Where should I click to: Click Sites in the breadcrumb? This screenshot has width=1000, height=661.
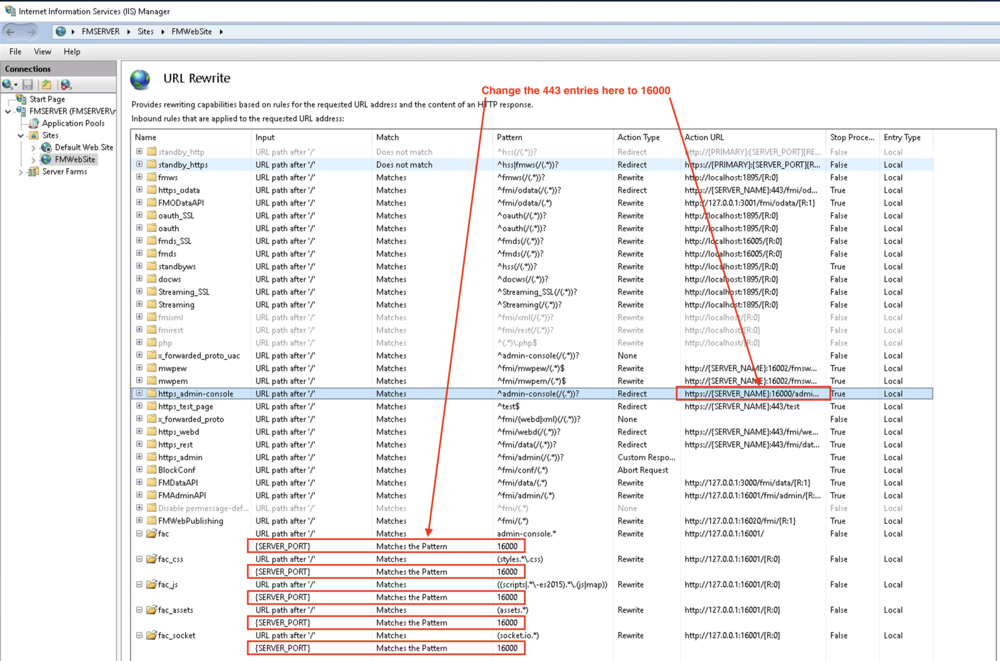[145, 31]
